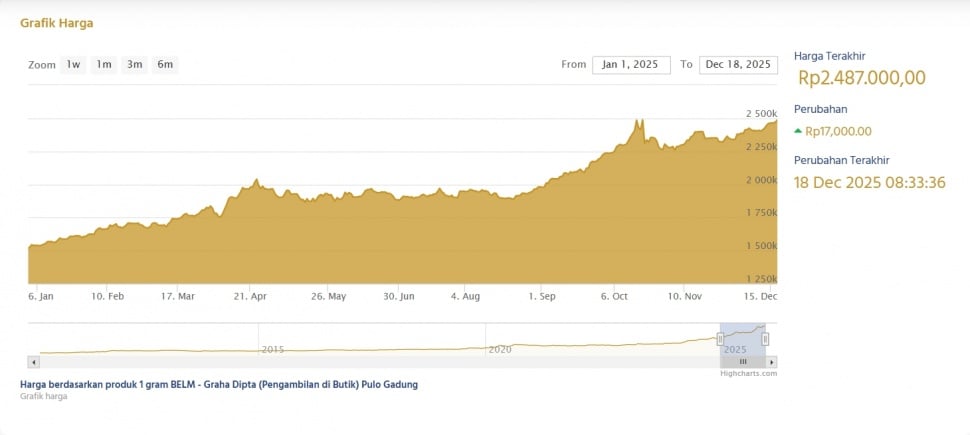Edit the To date field
The image size is (970, 435).
point(738,65)
